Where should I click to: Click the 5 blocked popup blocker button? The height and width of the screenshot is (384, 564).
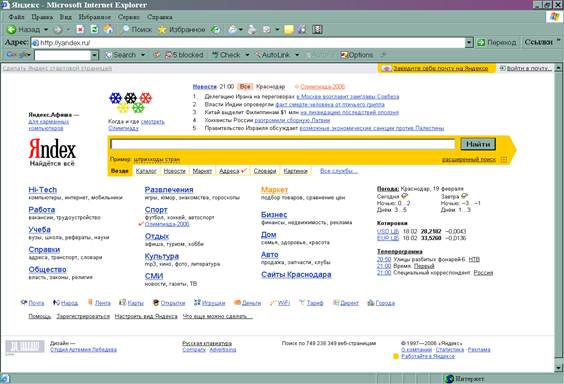[184, 55]
